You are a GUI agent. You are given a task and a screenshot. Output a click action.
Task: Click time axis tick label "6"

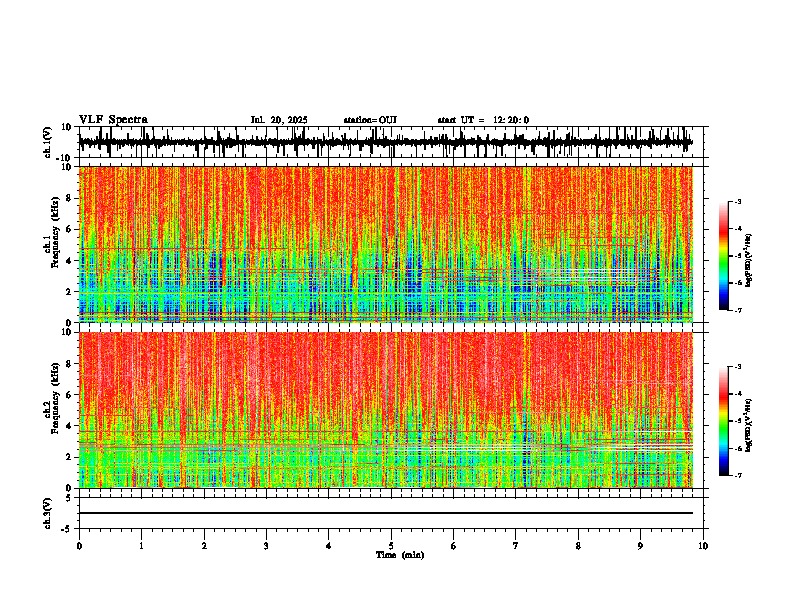coord(453,546)
